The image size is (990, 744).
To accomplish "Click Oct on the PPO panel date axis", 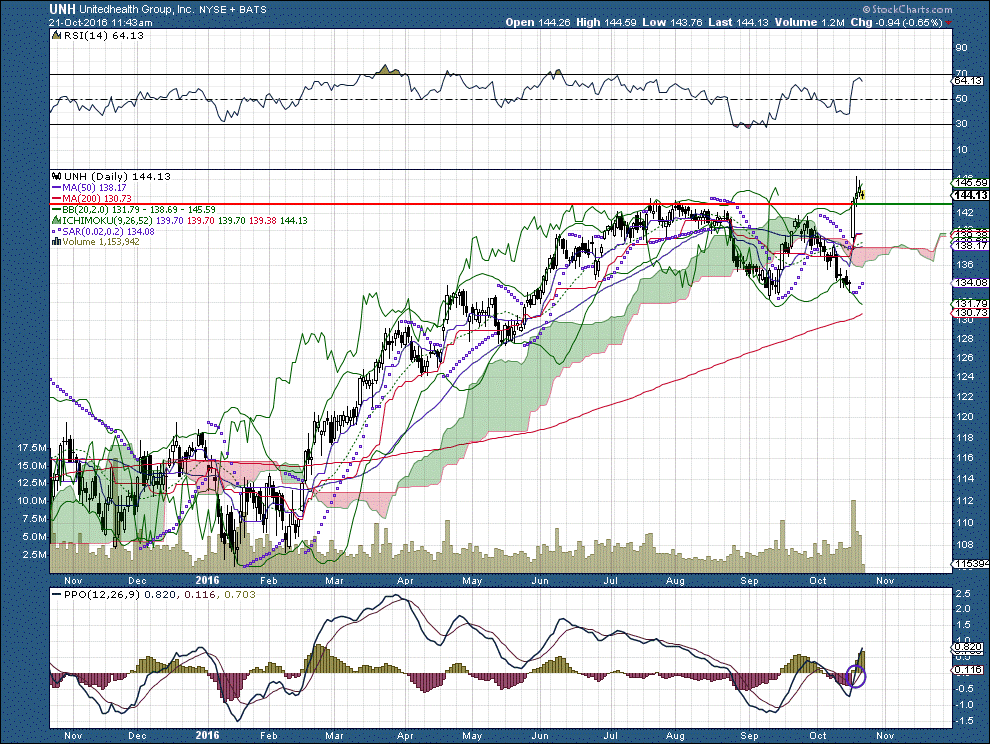I will point(818,736).
